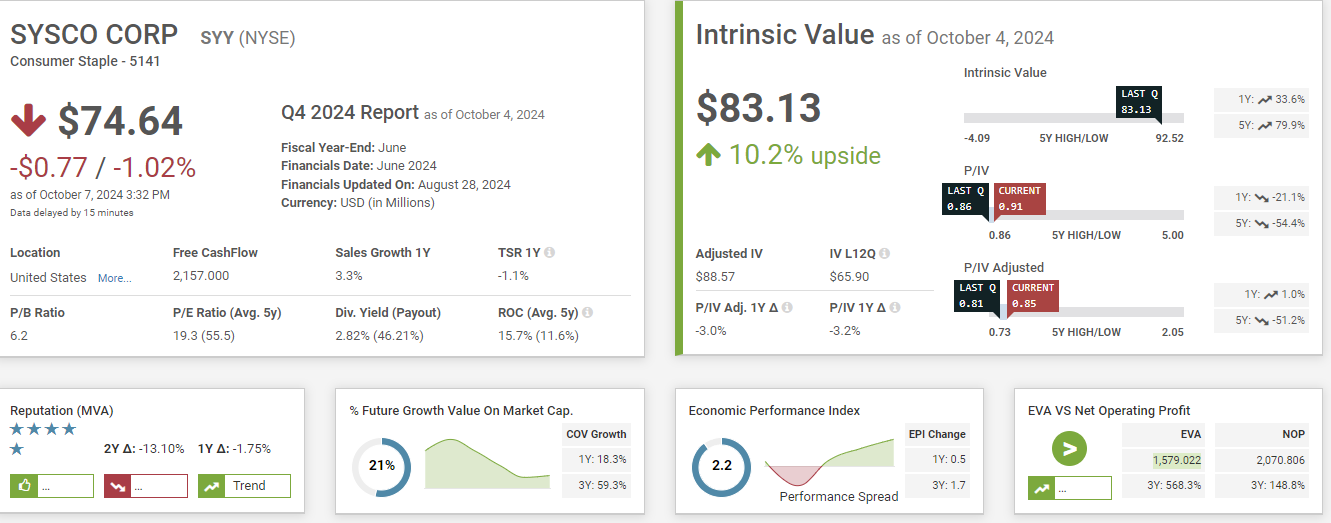Click the NOP 3Y: 148.8% cell
The image size is (1331, 523).
[1262, 485]
